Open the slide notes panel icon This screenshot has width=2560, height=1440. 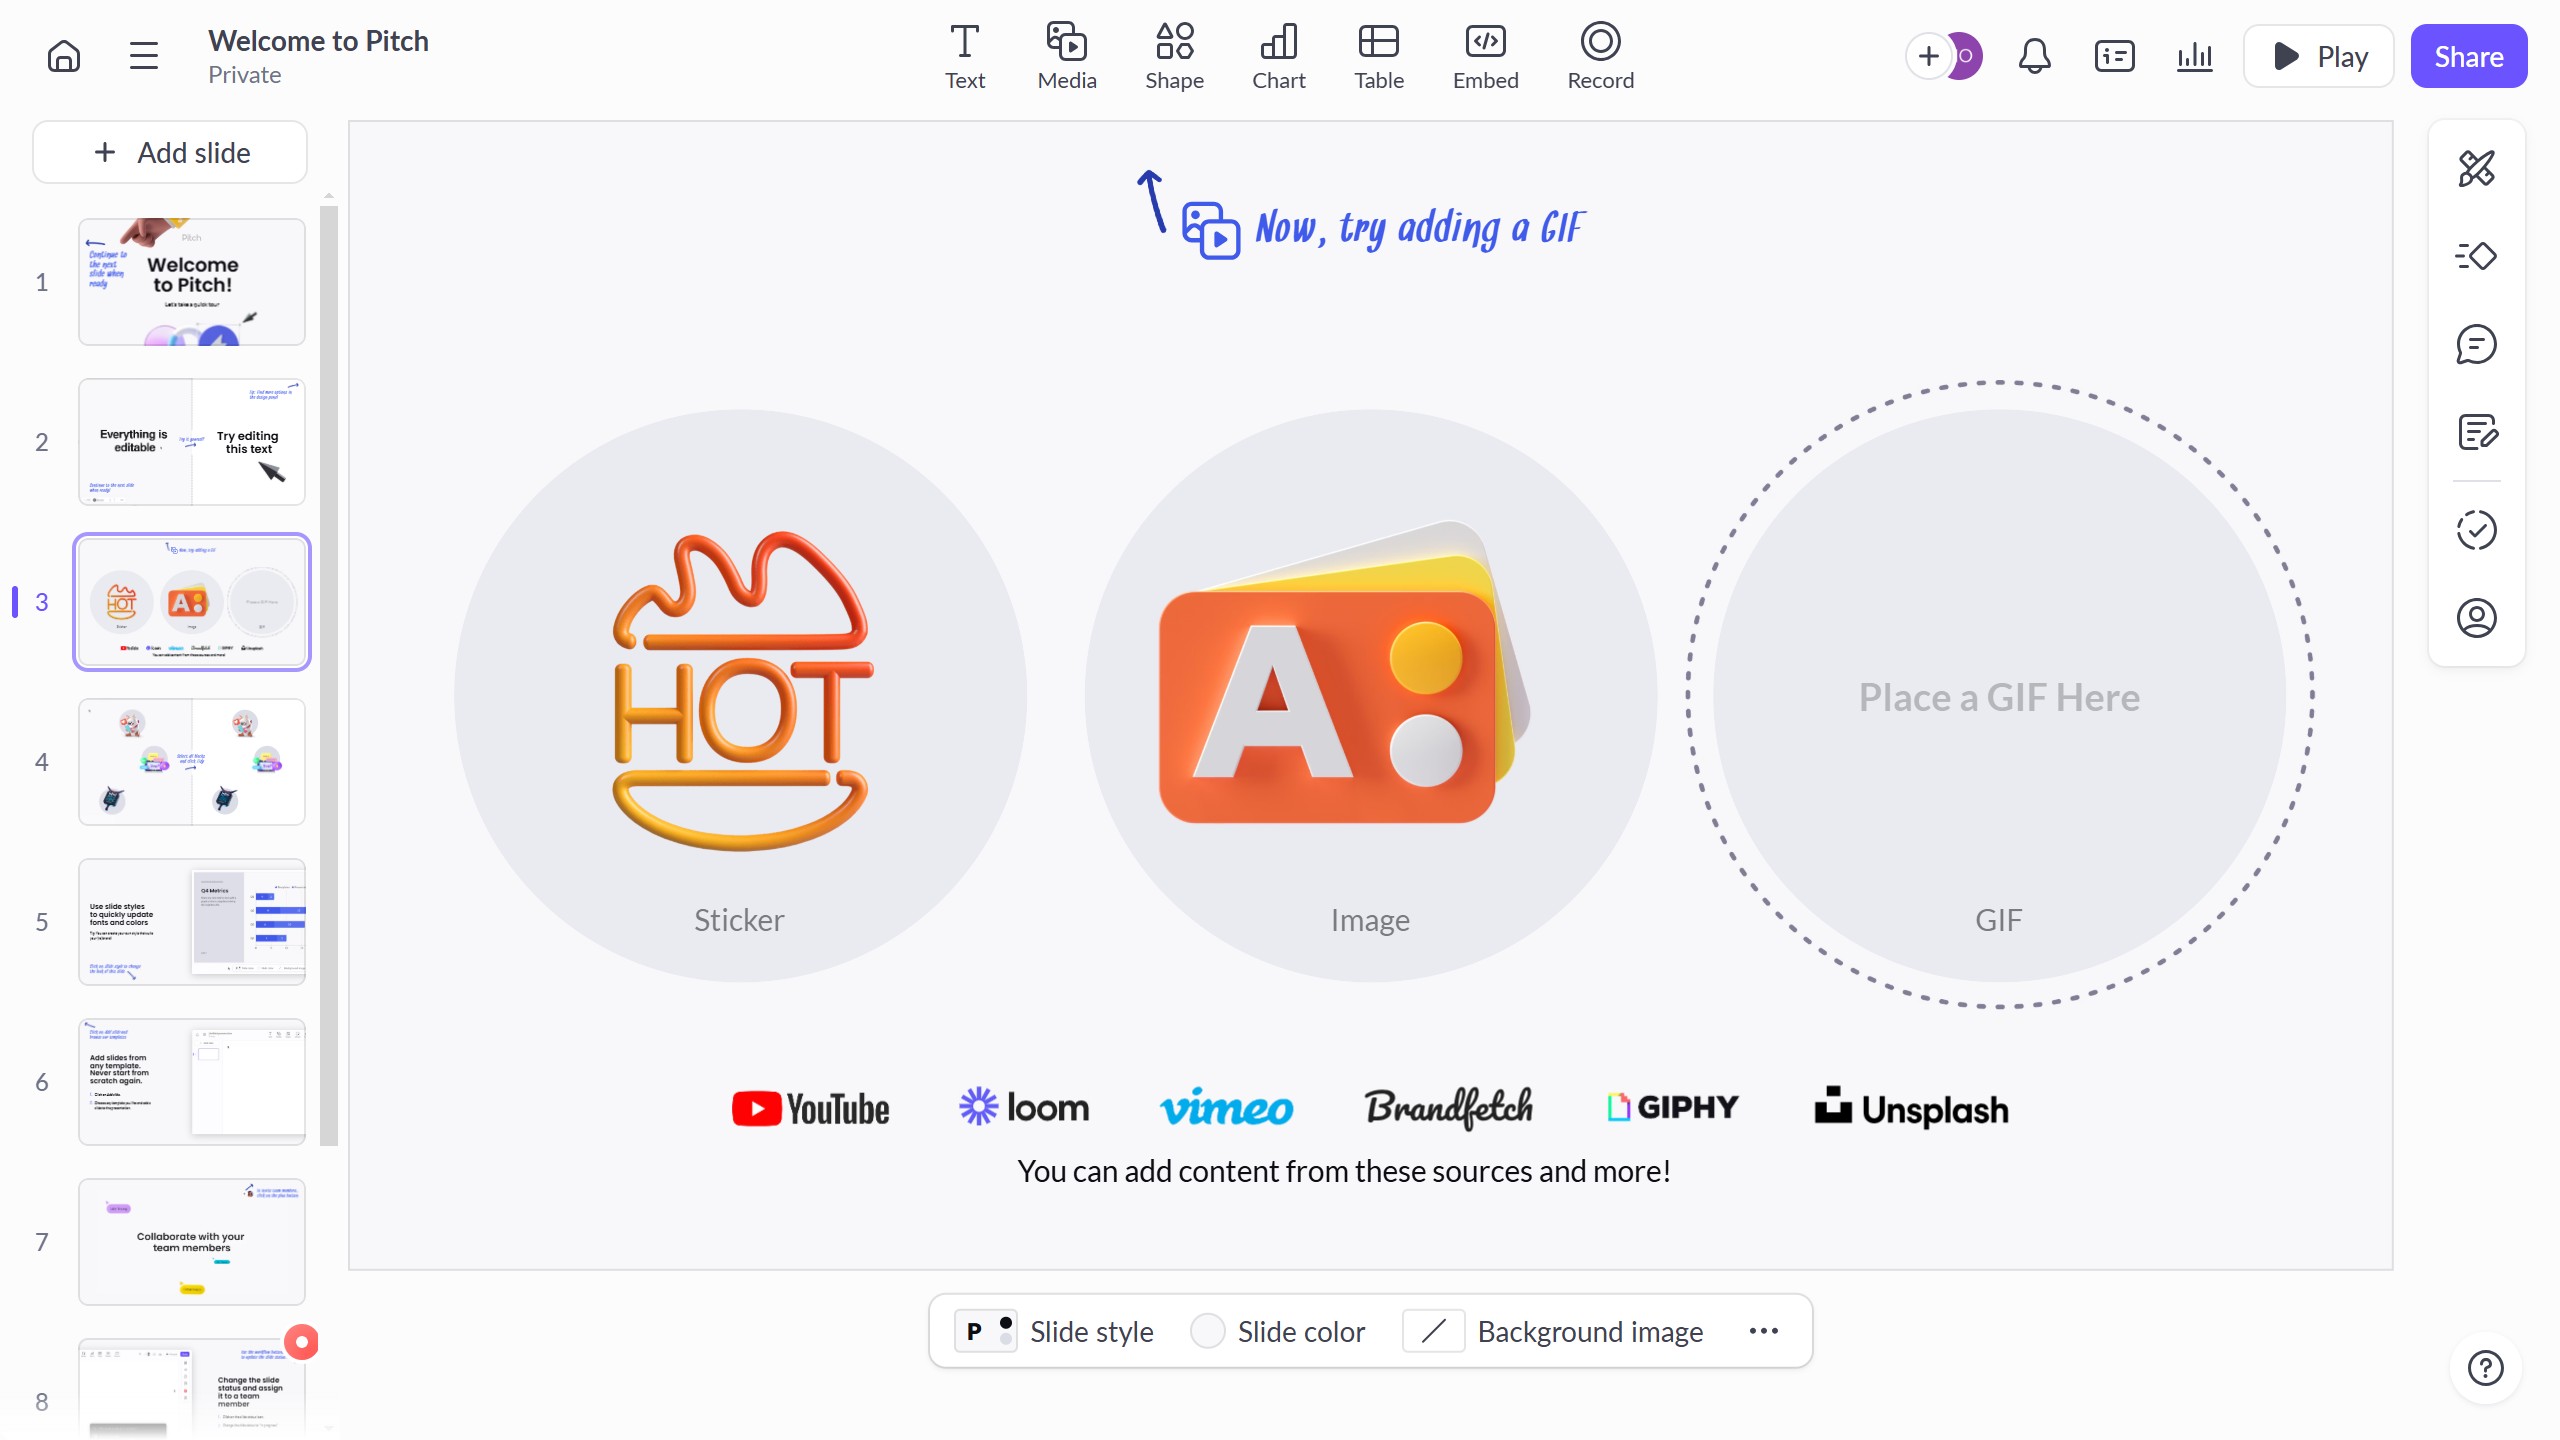(x=2476, y=432)
